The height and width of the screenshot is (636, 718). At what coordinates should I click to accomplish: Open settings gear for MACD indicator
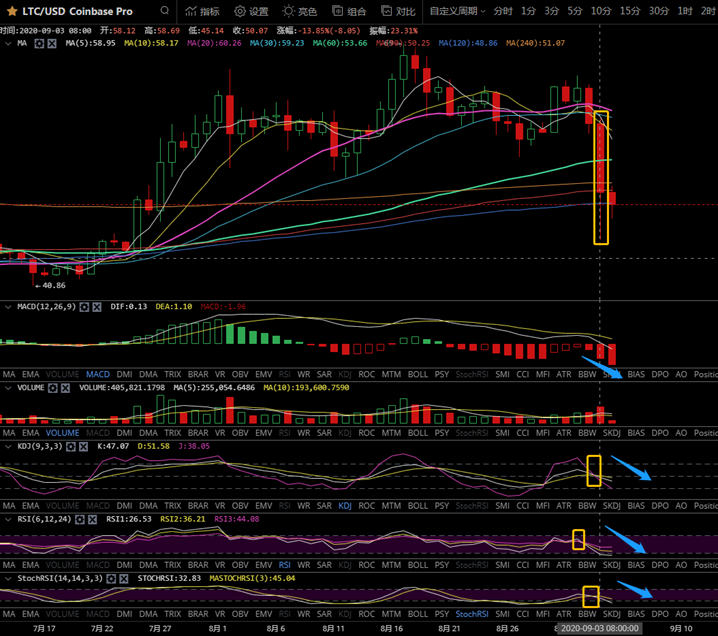[85, 307]
